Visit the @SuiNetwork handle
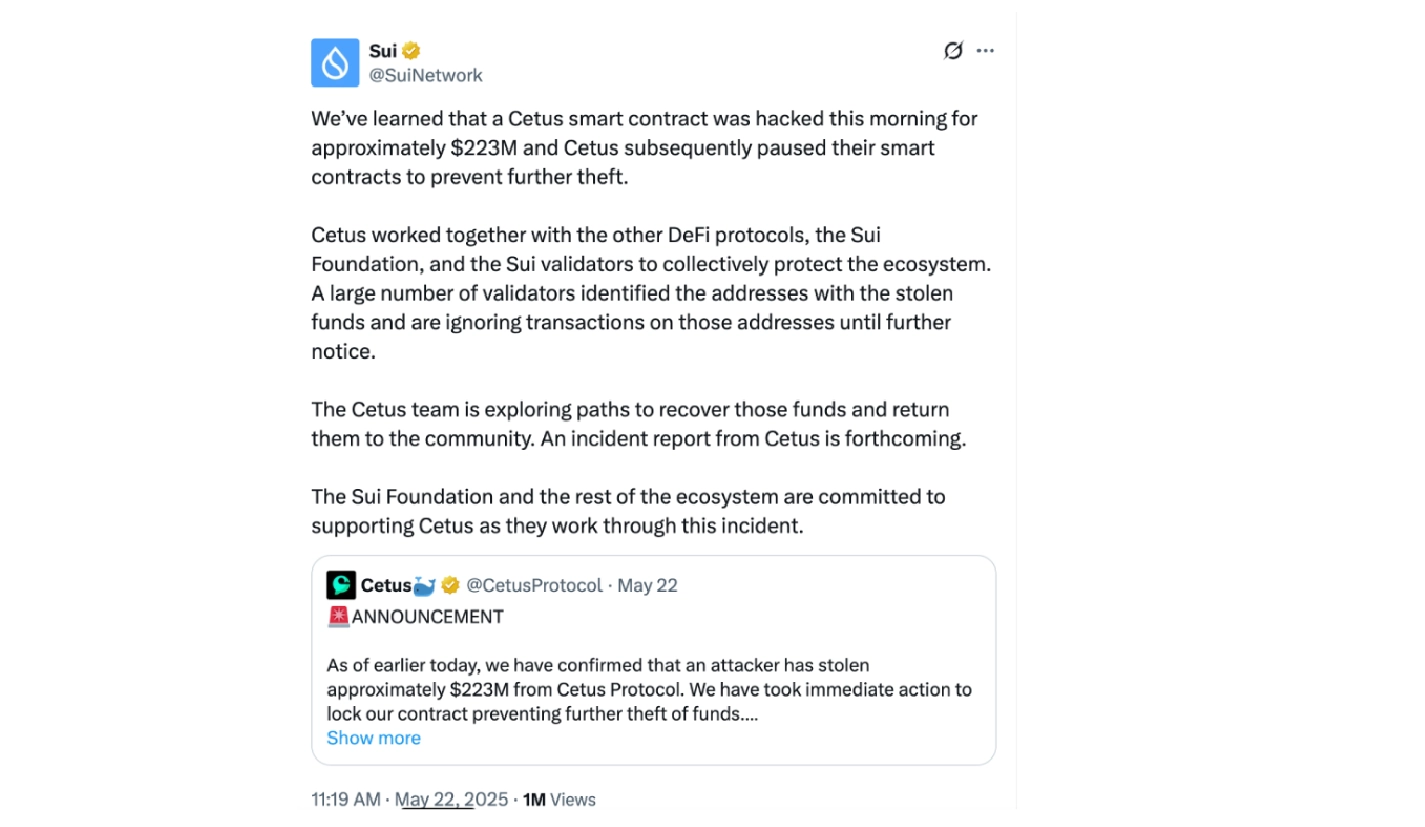This screenshot has height=827, width=1425. 426,75
